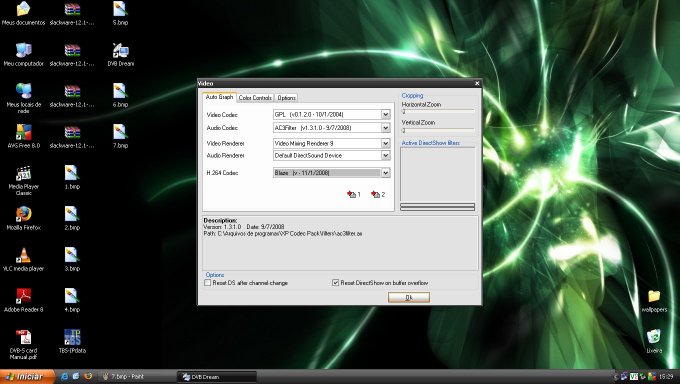This screenshot has width=680, height=384.
Task: Select the Adobe Reader 8 shortcut
Action: 23,300
